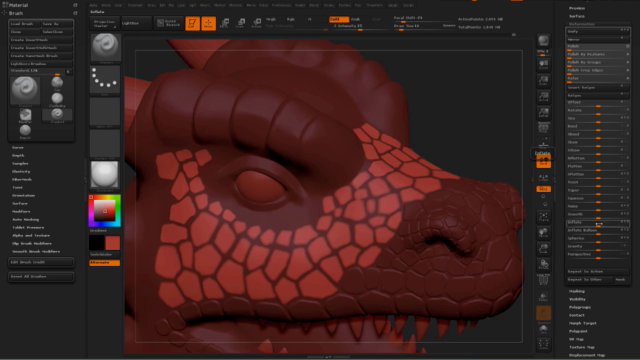640x360 pixels.
Task: Expand the Polygroups subpalette
Action: (580, 307)
